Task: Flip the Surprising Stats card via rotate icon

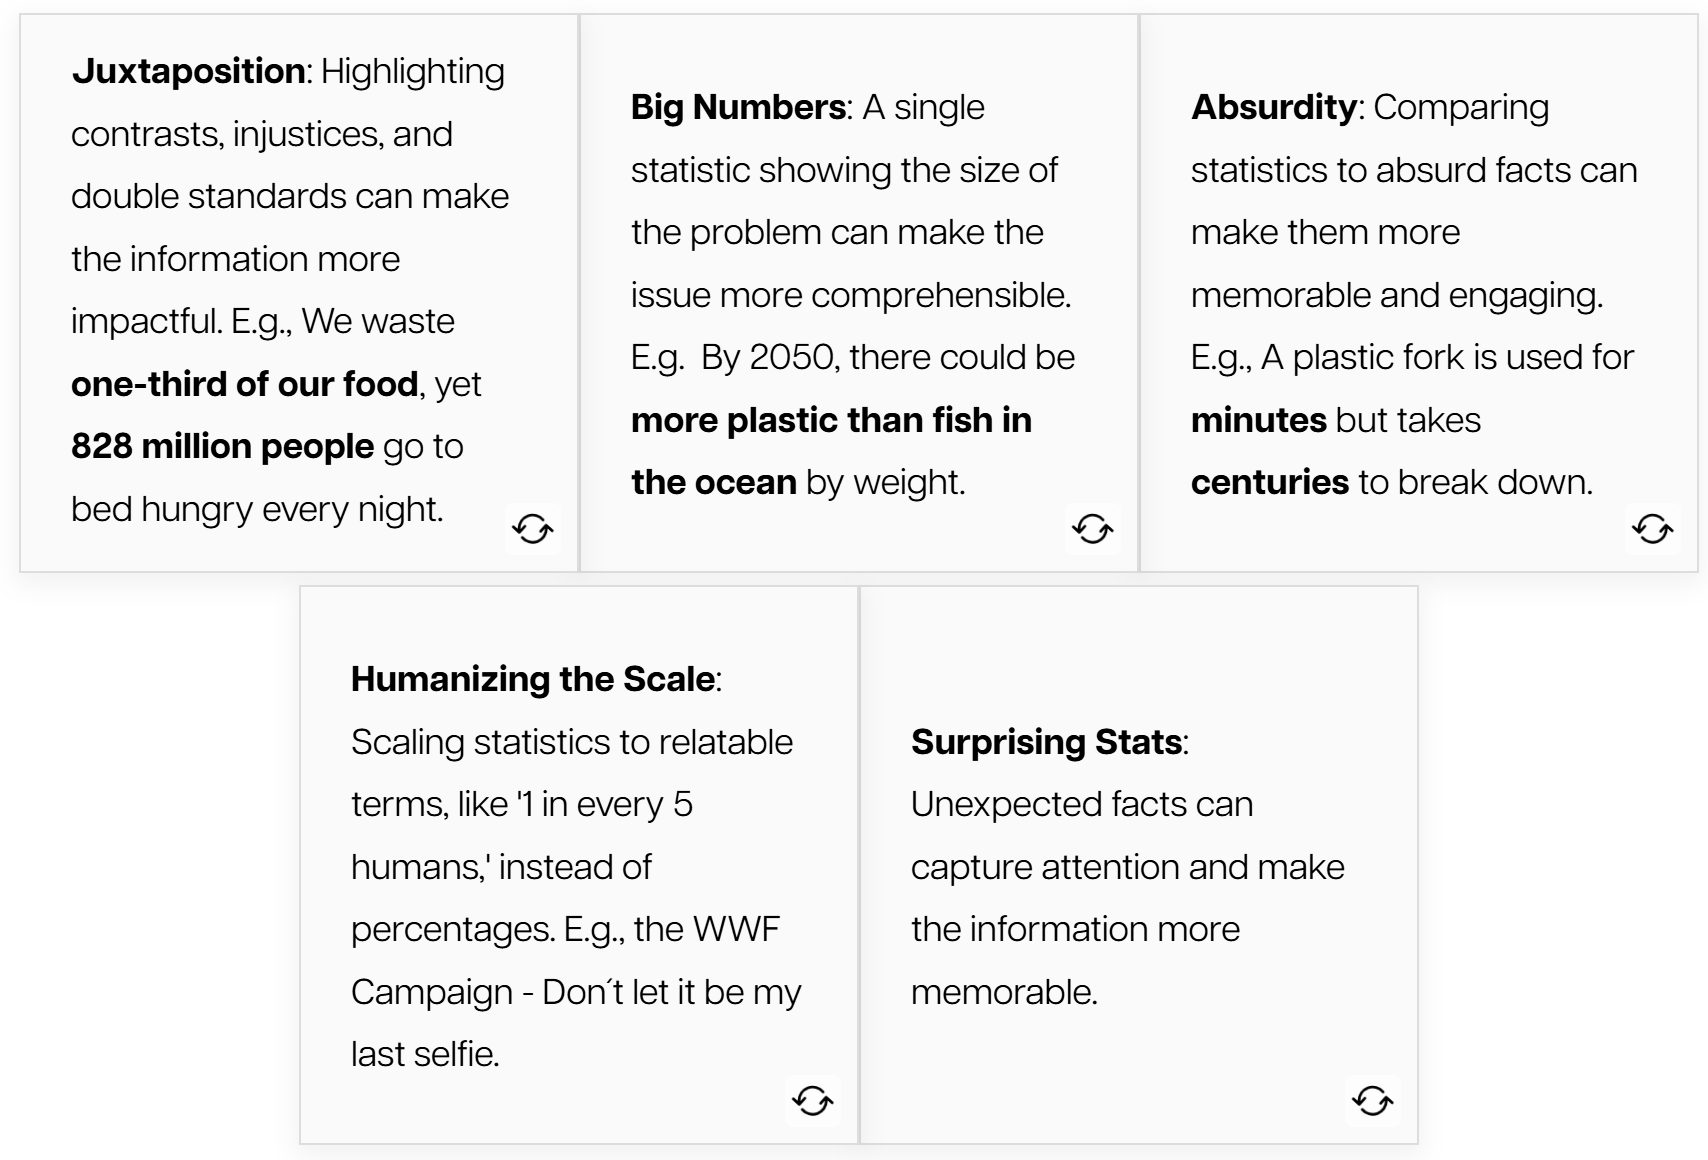Action: pyautogui.click(x=1373, y=1101)
